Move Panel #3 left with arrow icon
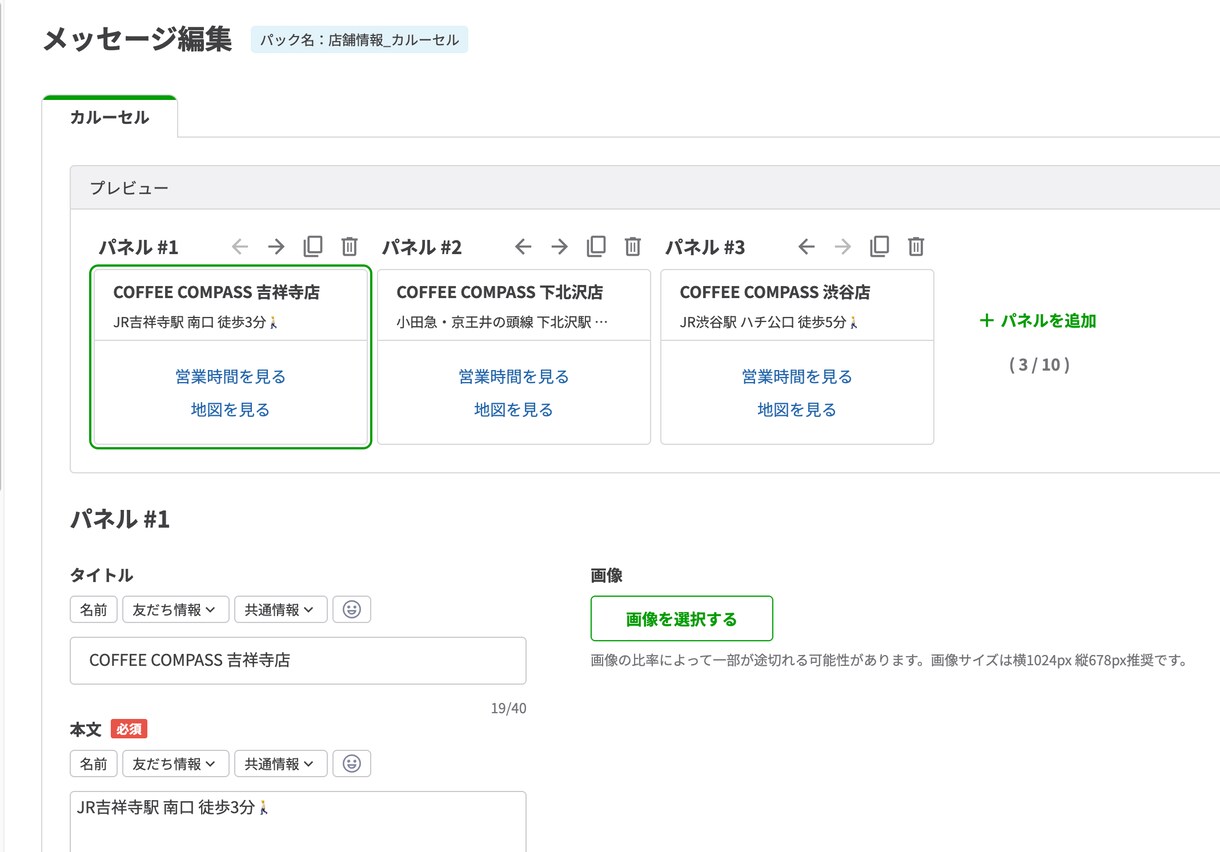 click(x=806, y=246)
